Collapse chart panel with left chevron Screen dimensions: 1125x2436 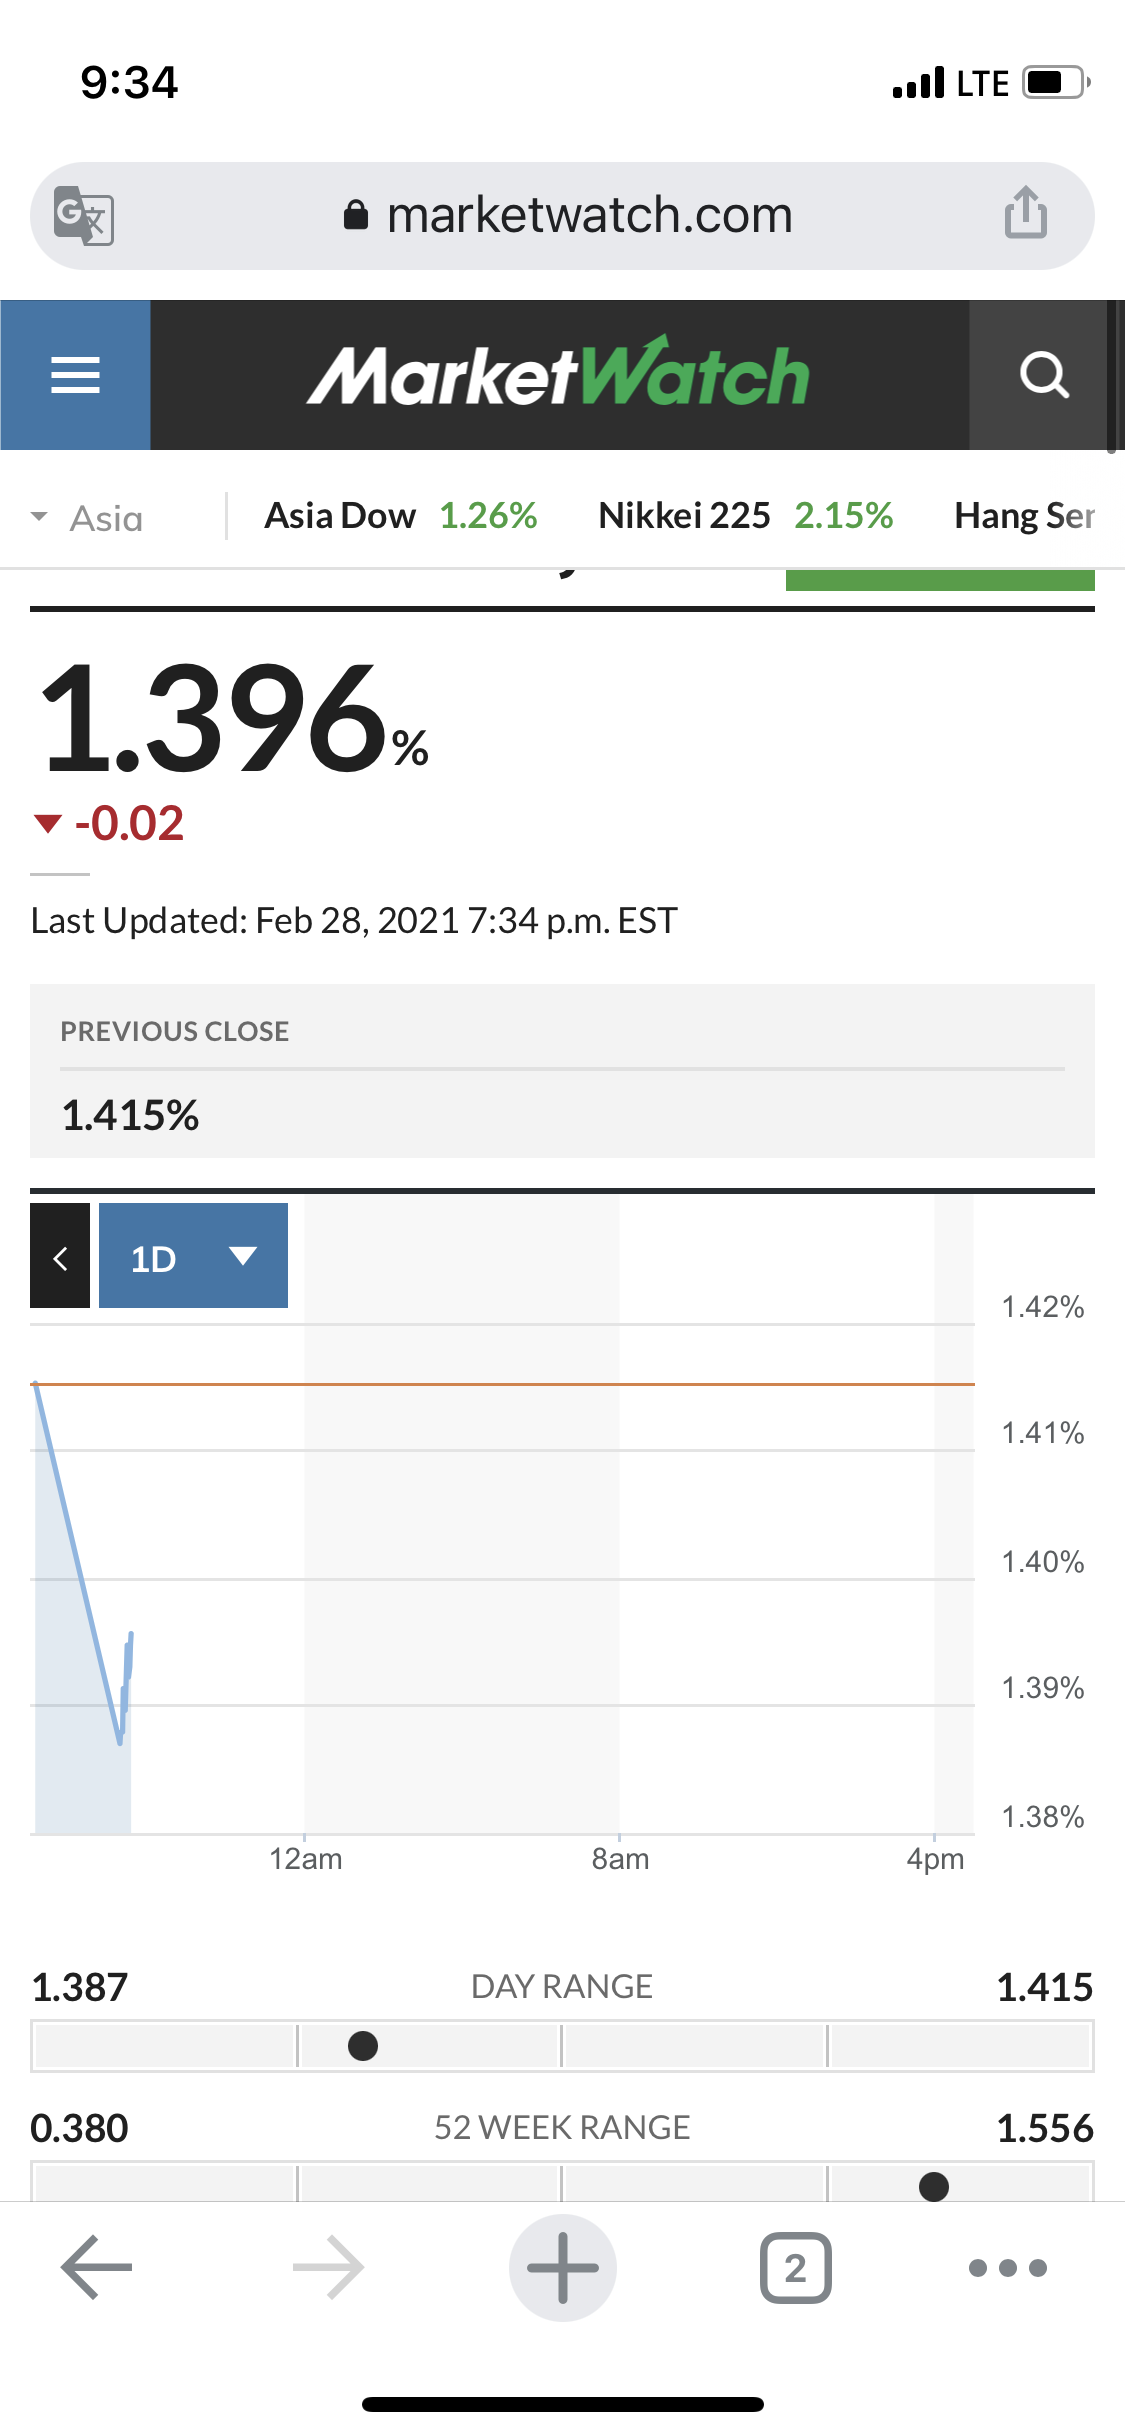coord(60,1256)
